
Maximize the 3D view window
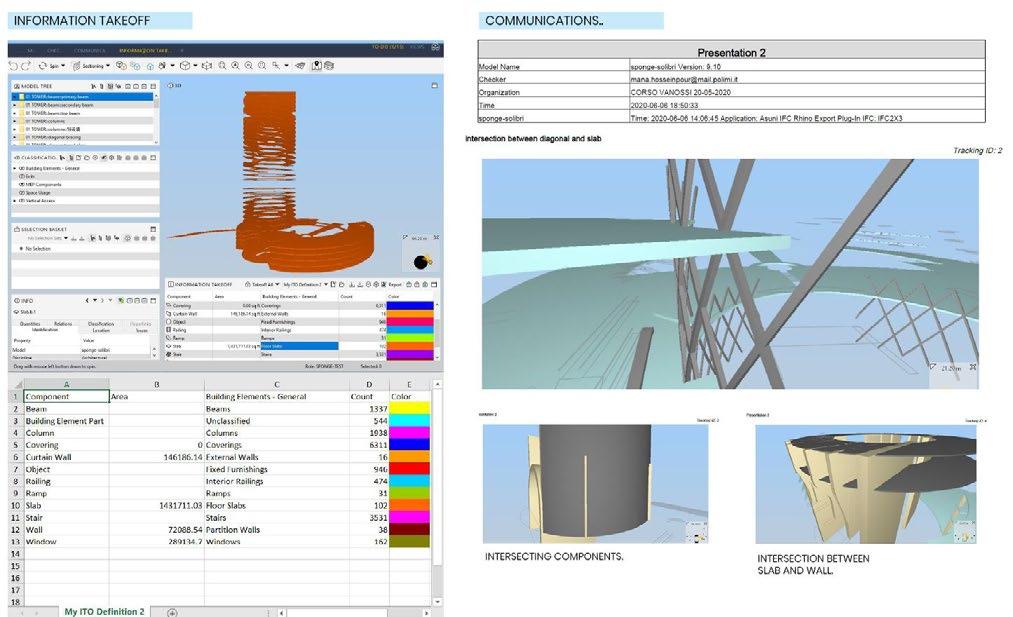tap(435, 85)
